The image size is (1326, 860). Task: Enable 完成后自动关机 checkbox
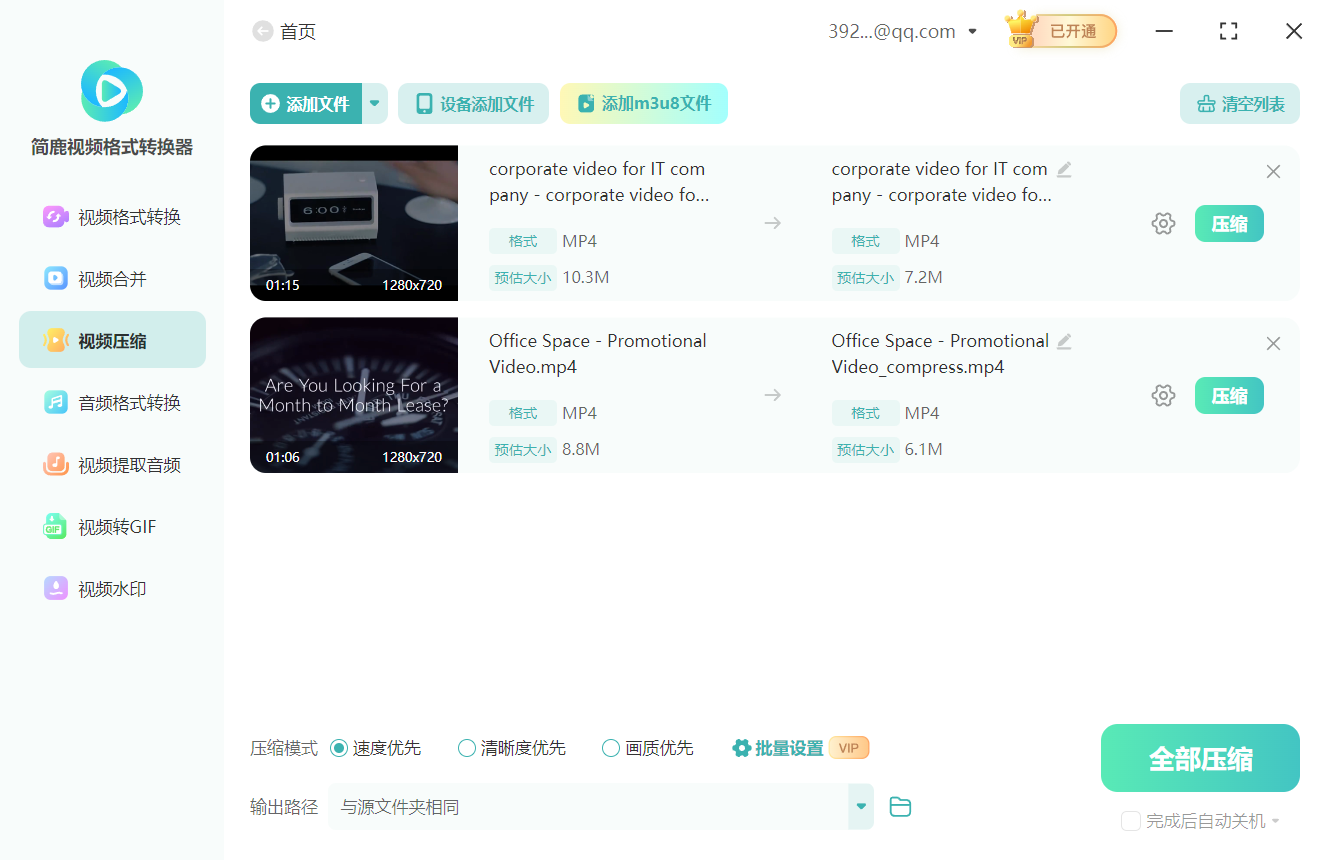(x=1131, y=821)
